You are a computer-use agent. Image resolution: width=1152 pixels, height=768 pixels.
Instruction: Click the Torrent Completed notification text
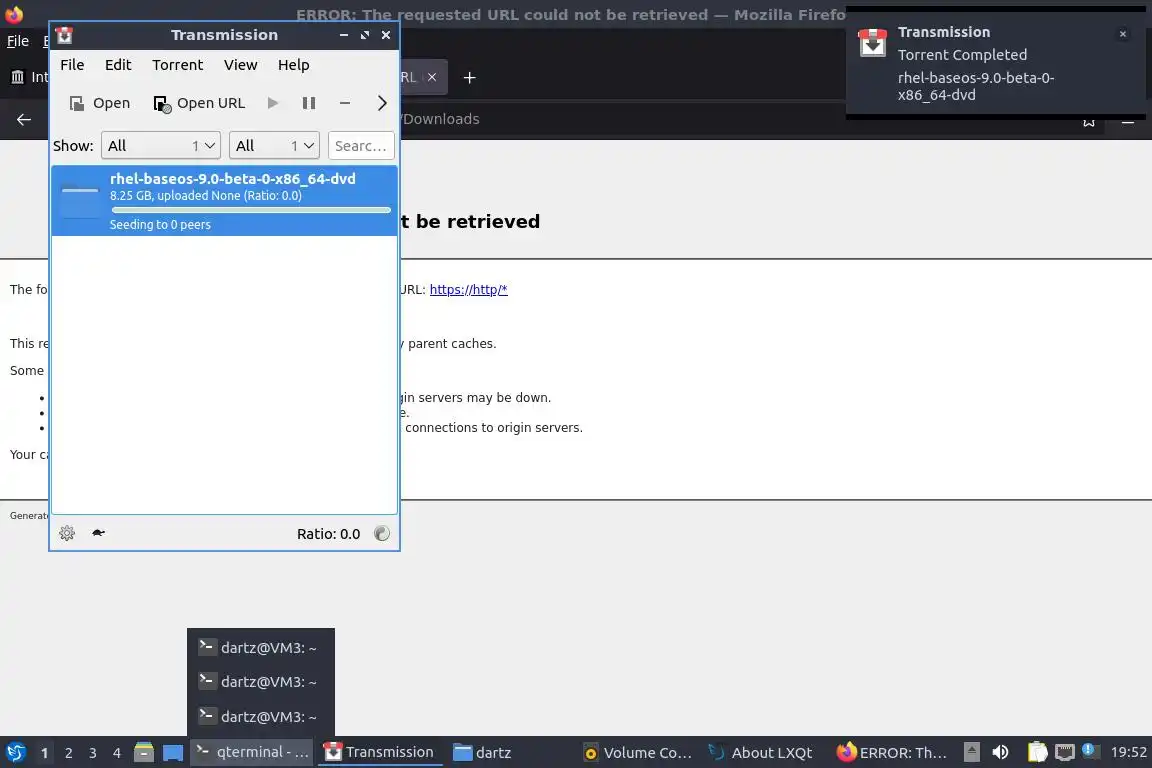point(962,55)
